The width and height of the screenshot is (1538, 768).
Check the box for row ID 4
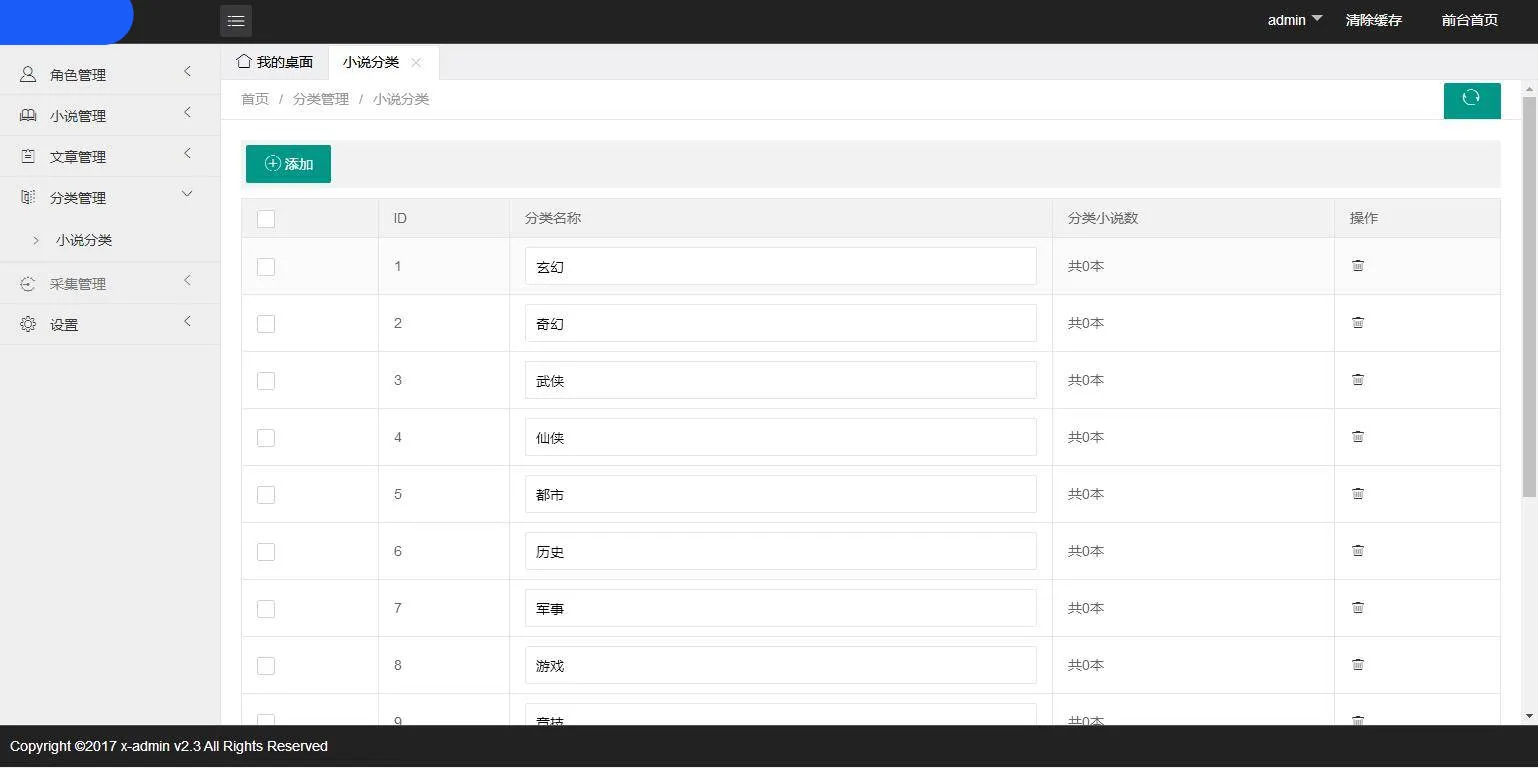coord(266,438)
